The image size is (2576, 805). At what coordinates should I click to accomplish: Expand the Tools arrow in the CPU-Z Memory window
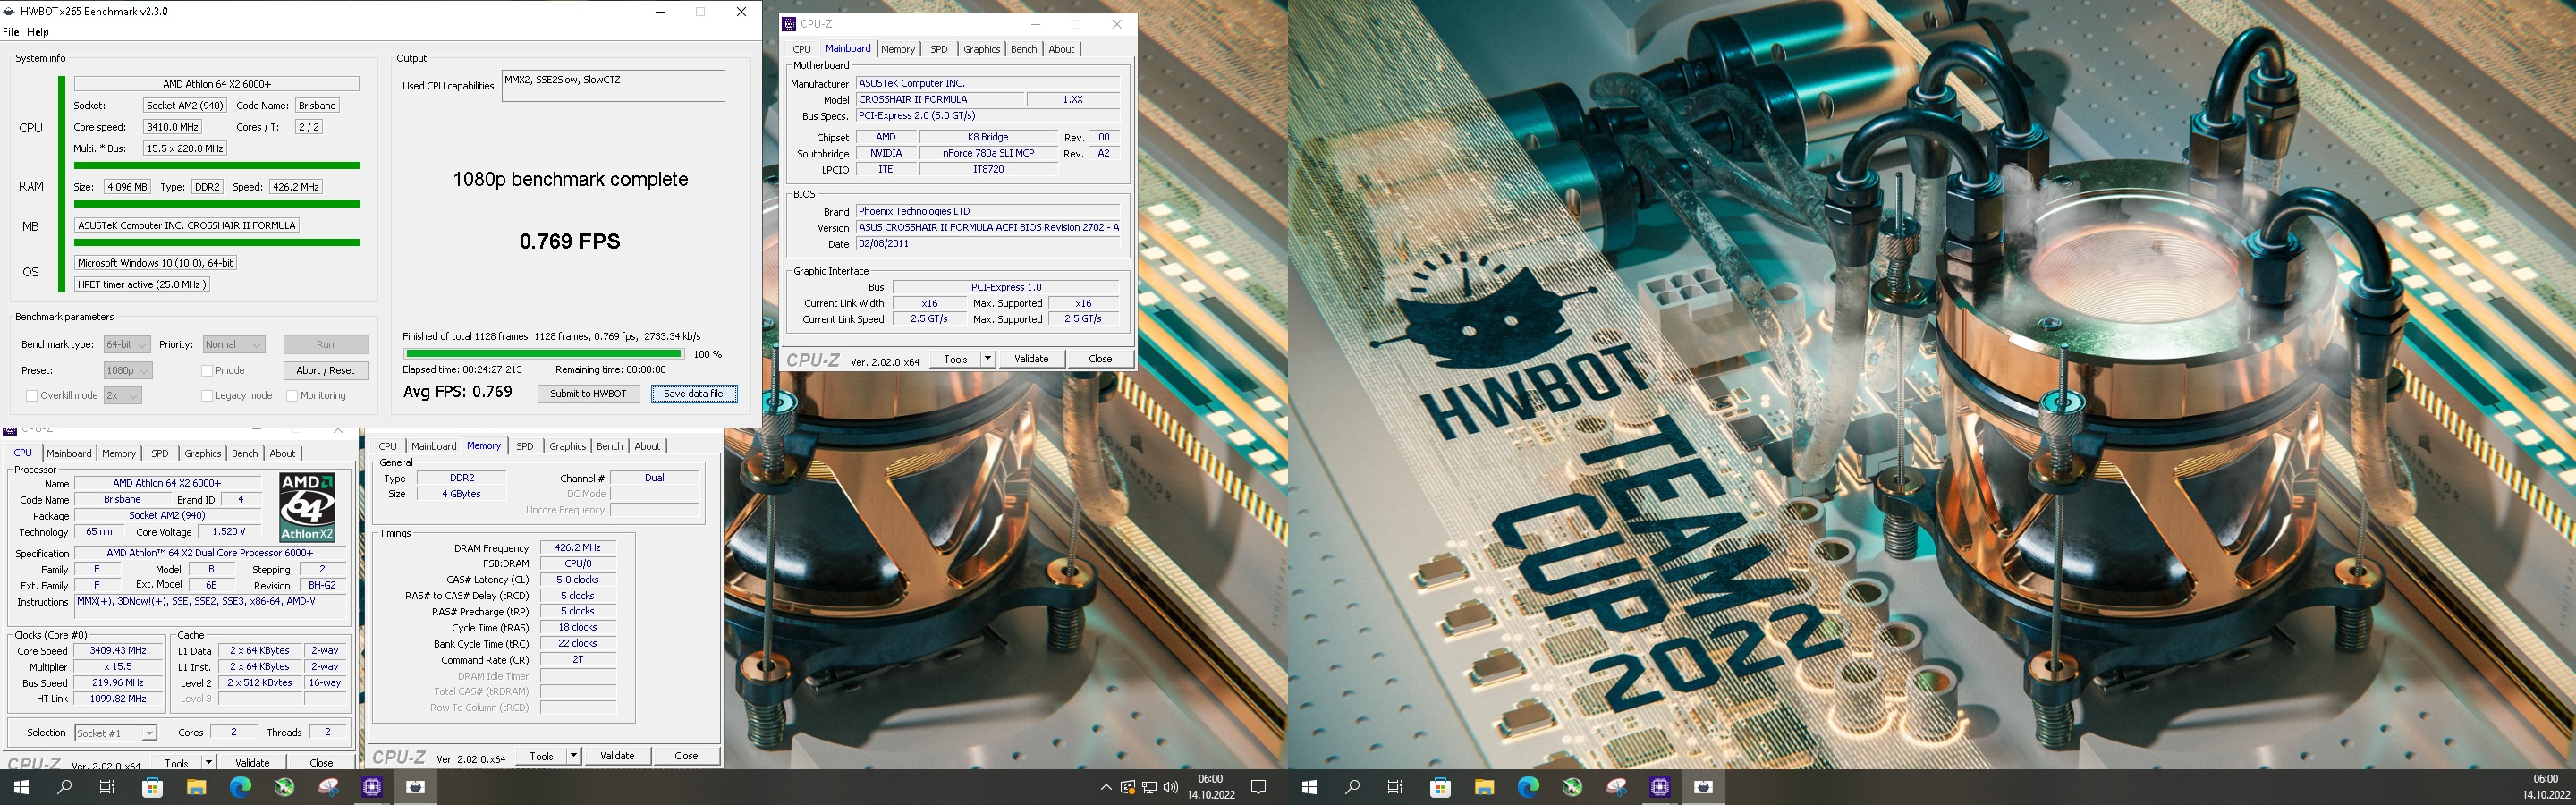click(x=574, y=755)
